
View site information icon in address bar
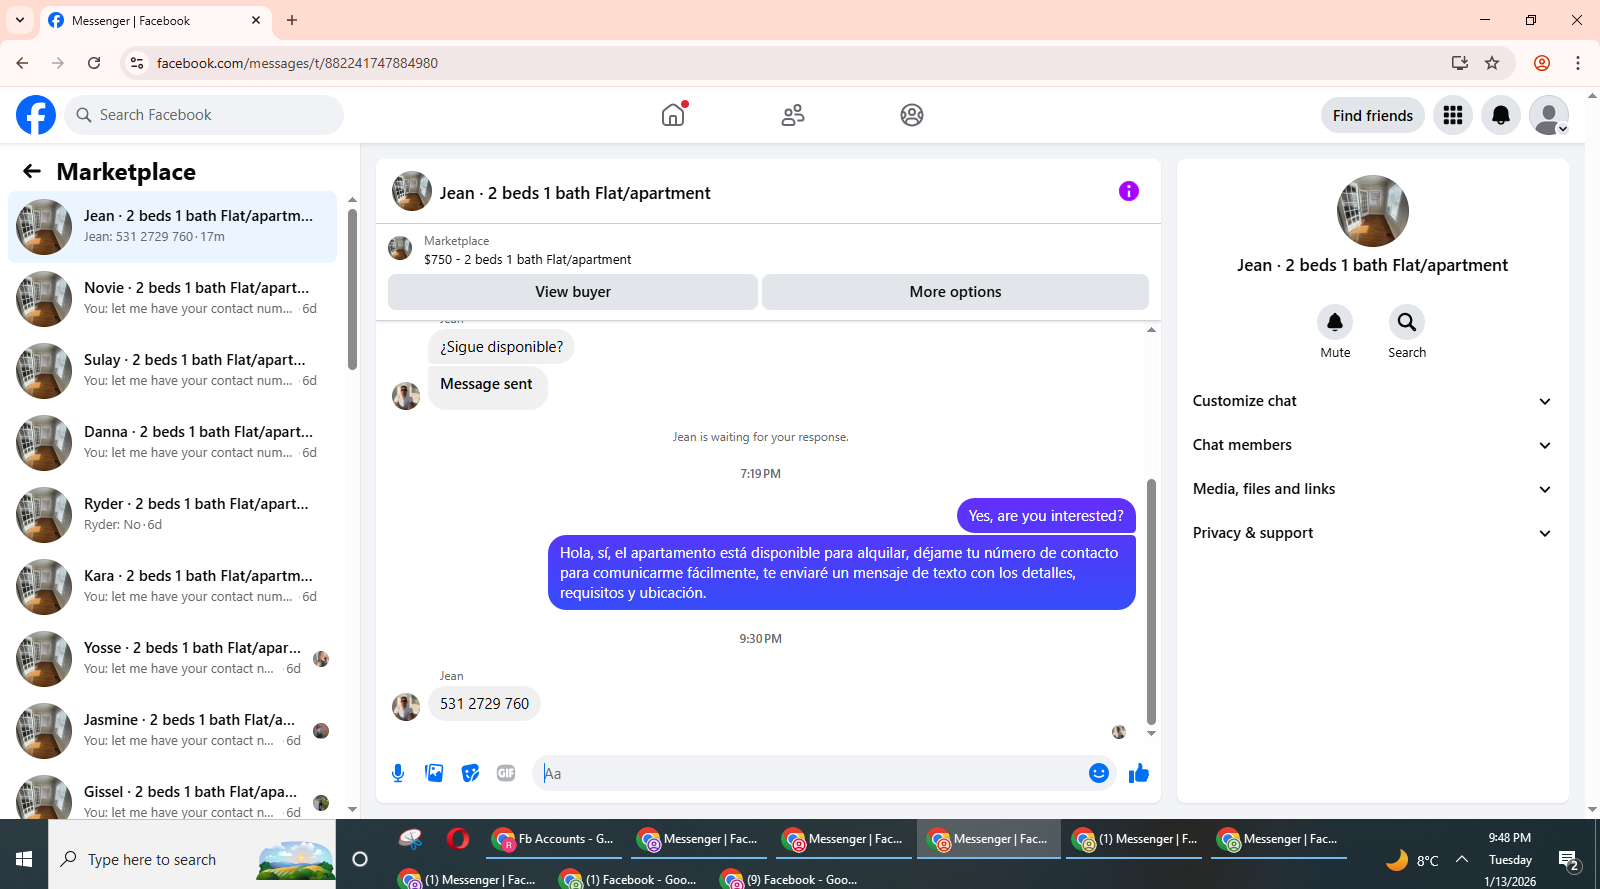[137, 63]
